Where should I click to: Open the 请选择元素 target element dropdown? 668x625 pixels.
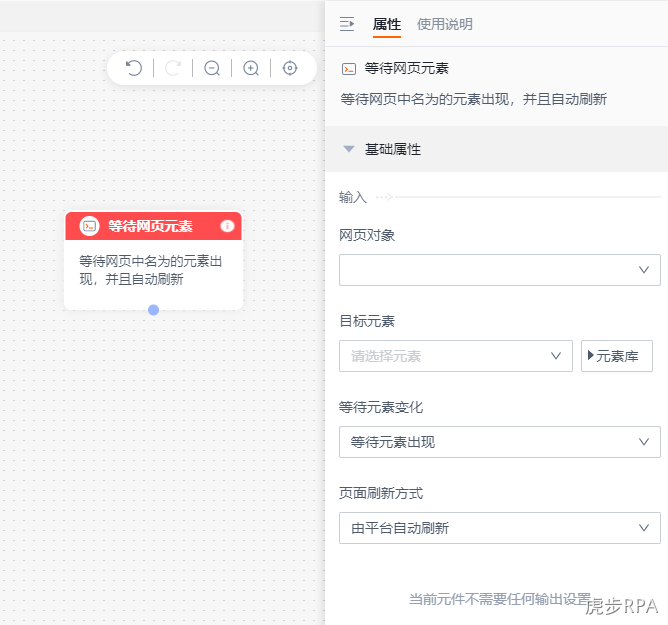[x=455, y=356]
